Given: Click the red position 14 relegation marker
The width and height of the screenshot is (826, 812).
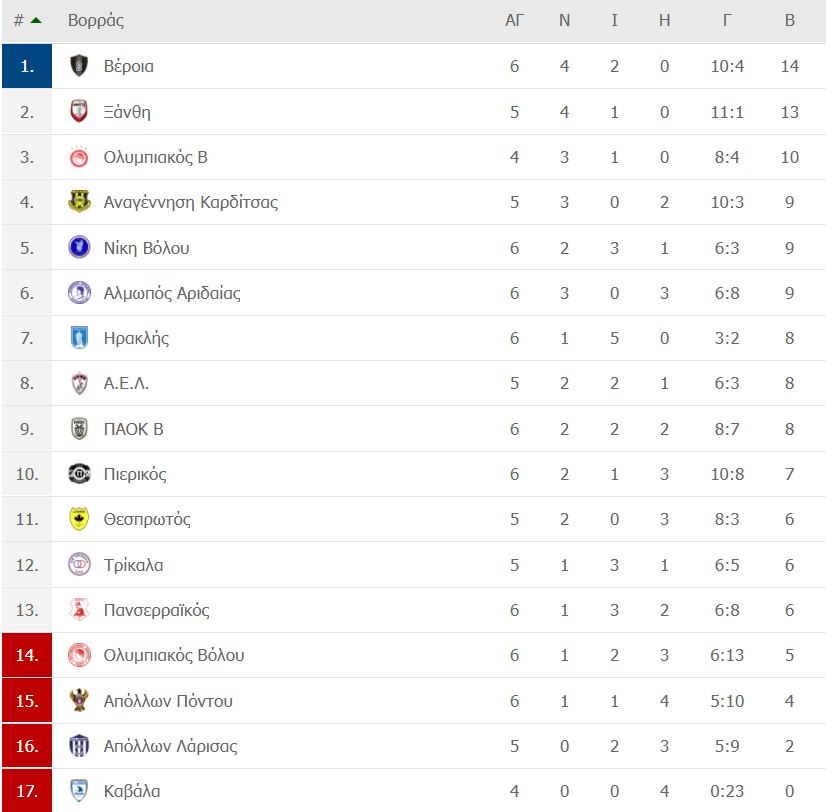Looking at the screenshot, I should coord(27,655).
